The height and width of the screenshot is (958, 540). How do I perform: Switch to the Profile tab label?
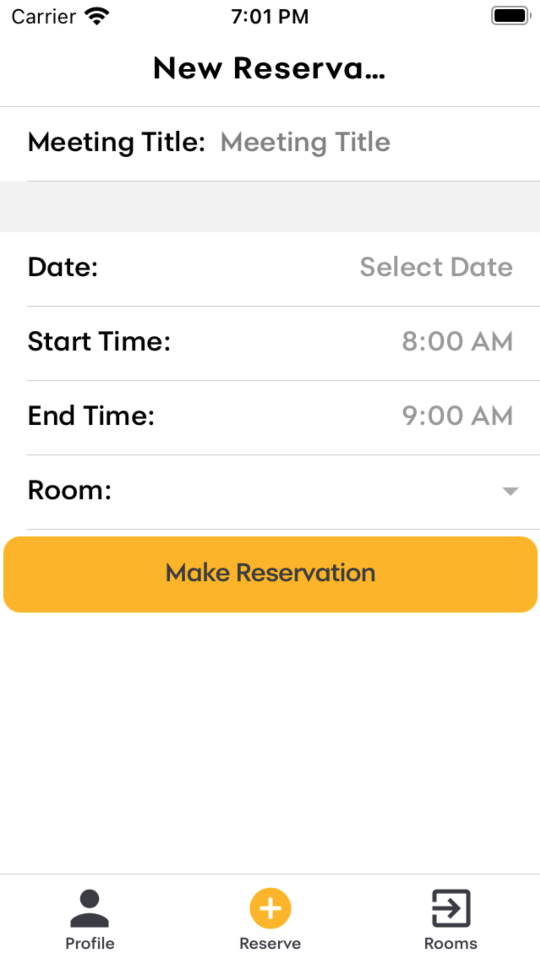tap(90, 943)
